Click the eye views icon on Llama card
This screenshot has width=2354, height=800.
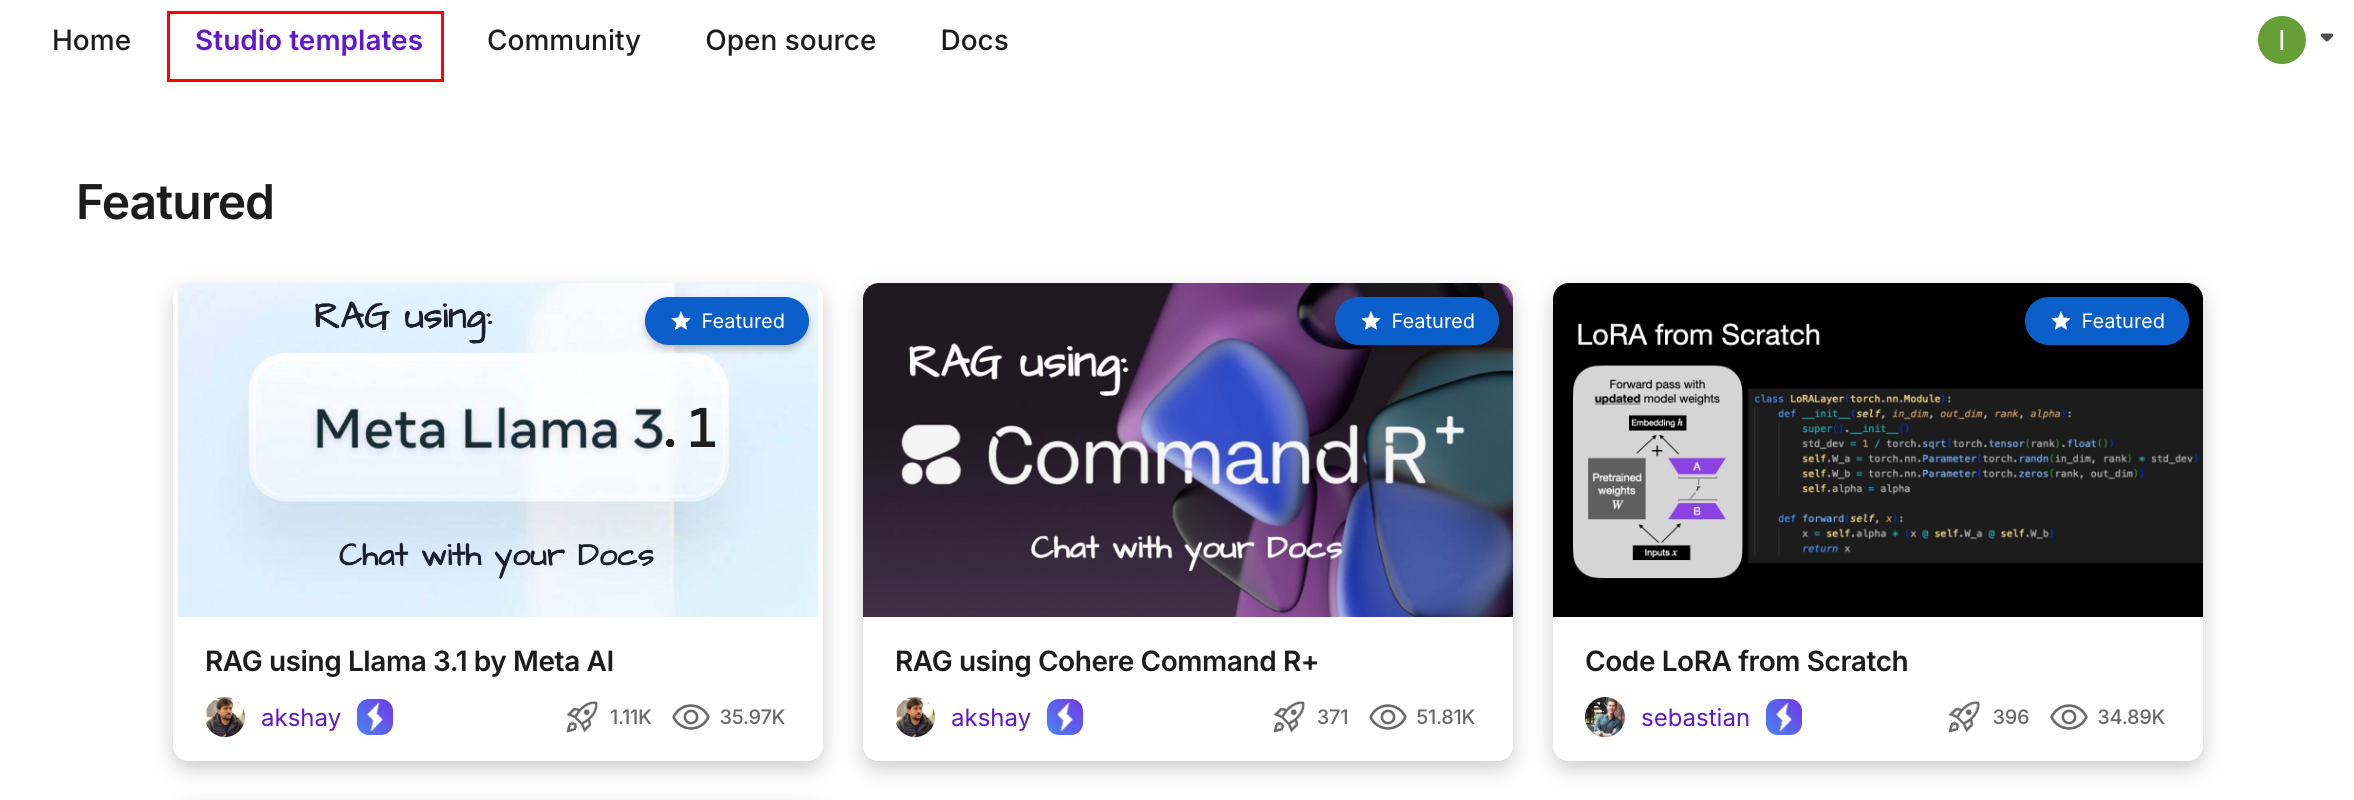(690, 717)
